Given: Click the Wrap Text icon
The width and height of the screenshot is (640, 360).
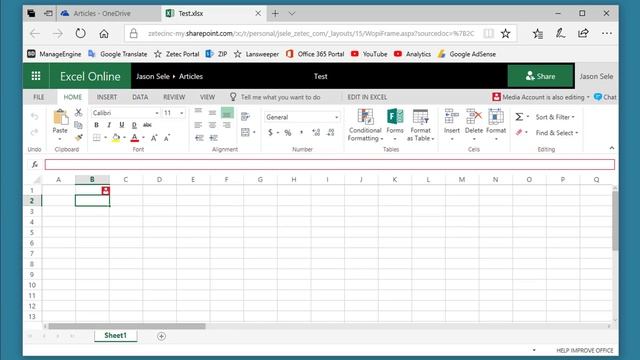Looking at the screenshot, I should pos(245,117).
